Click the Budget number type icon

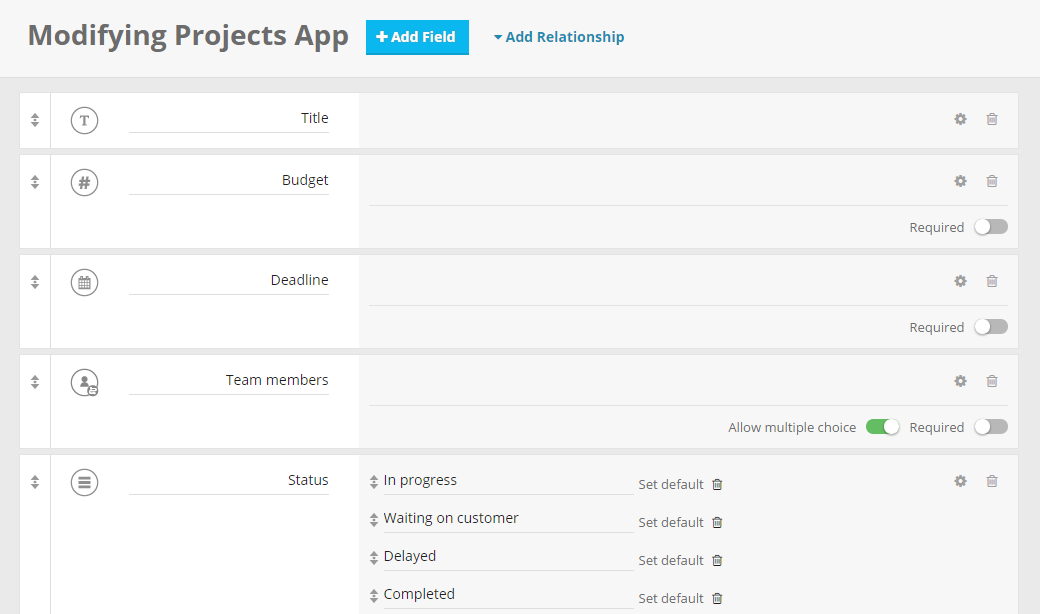[x=84, y=182]
